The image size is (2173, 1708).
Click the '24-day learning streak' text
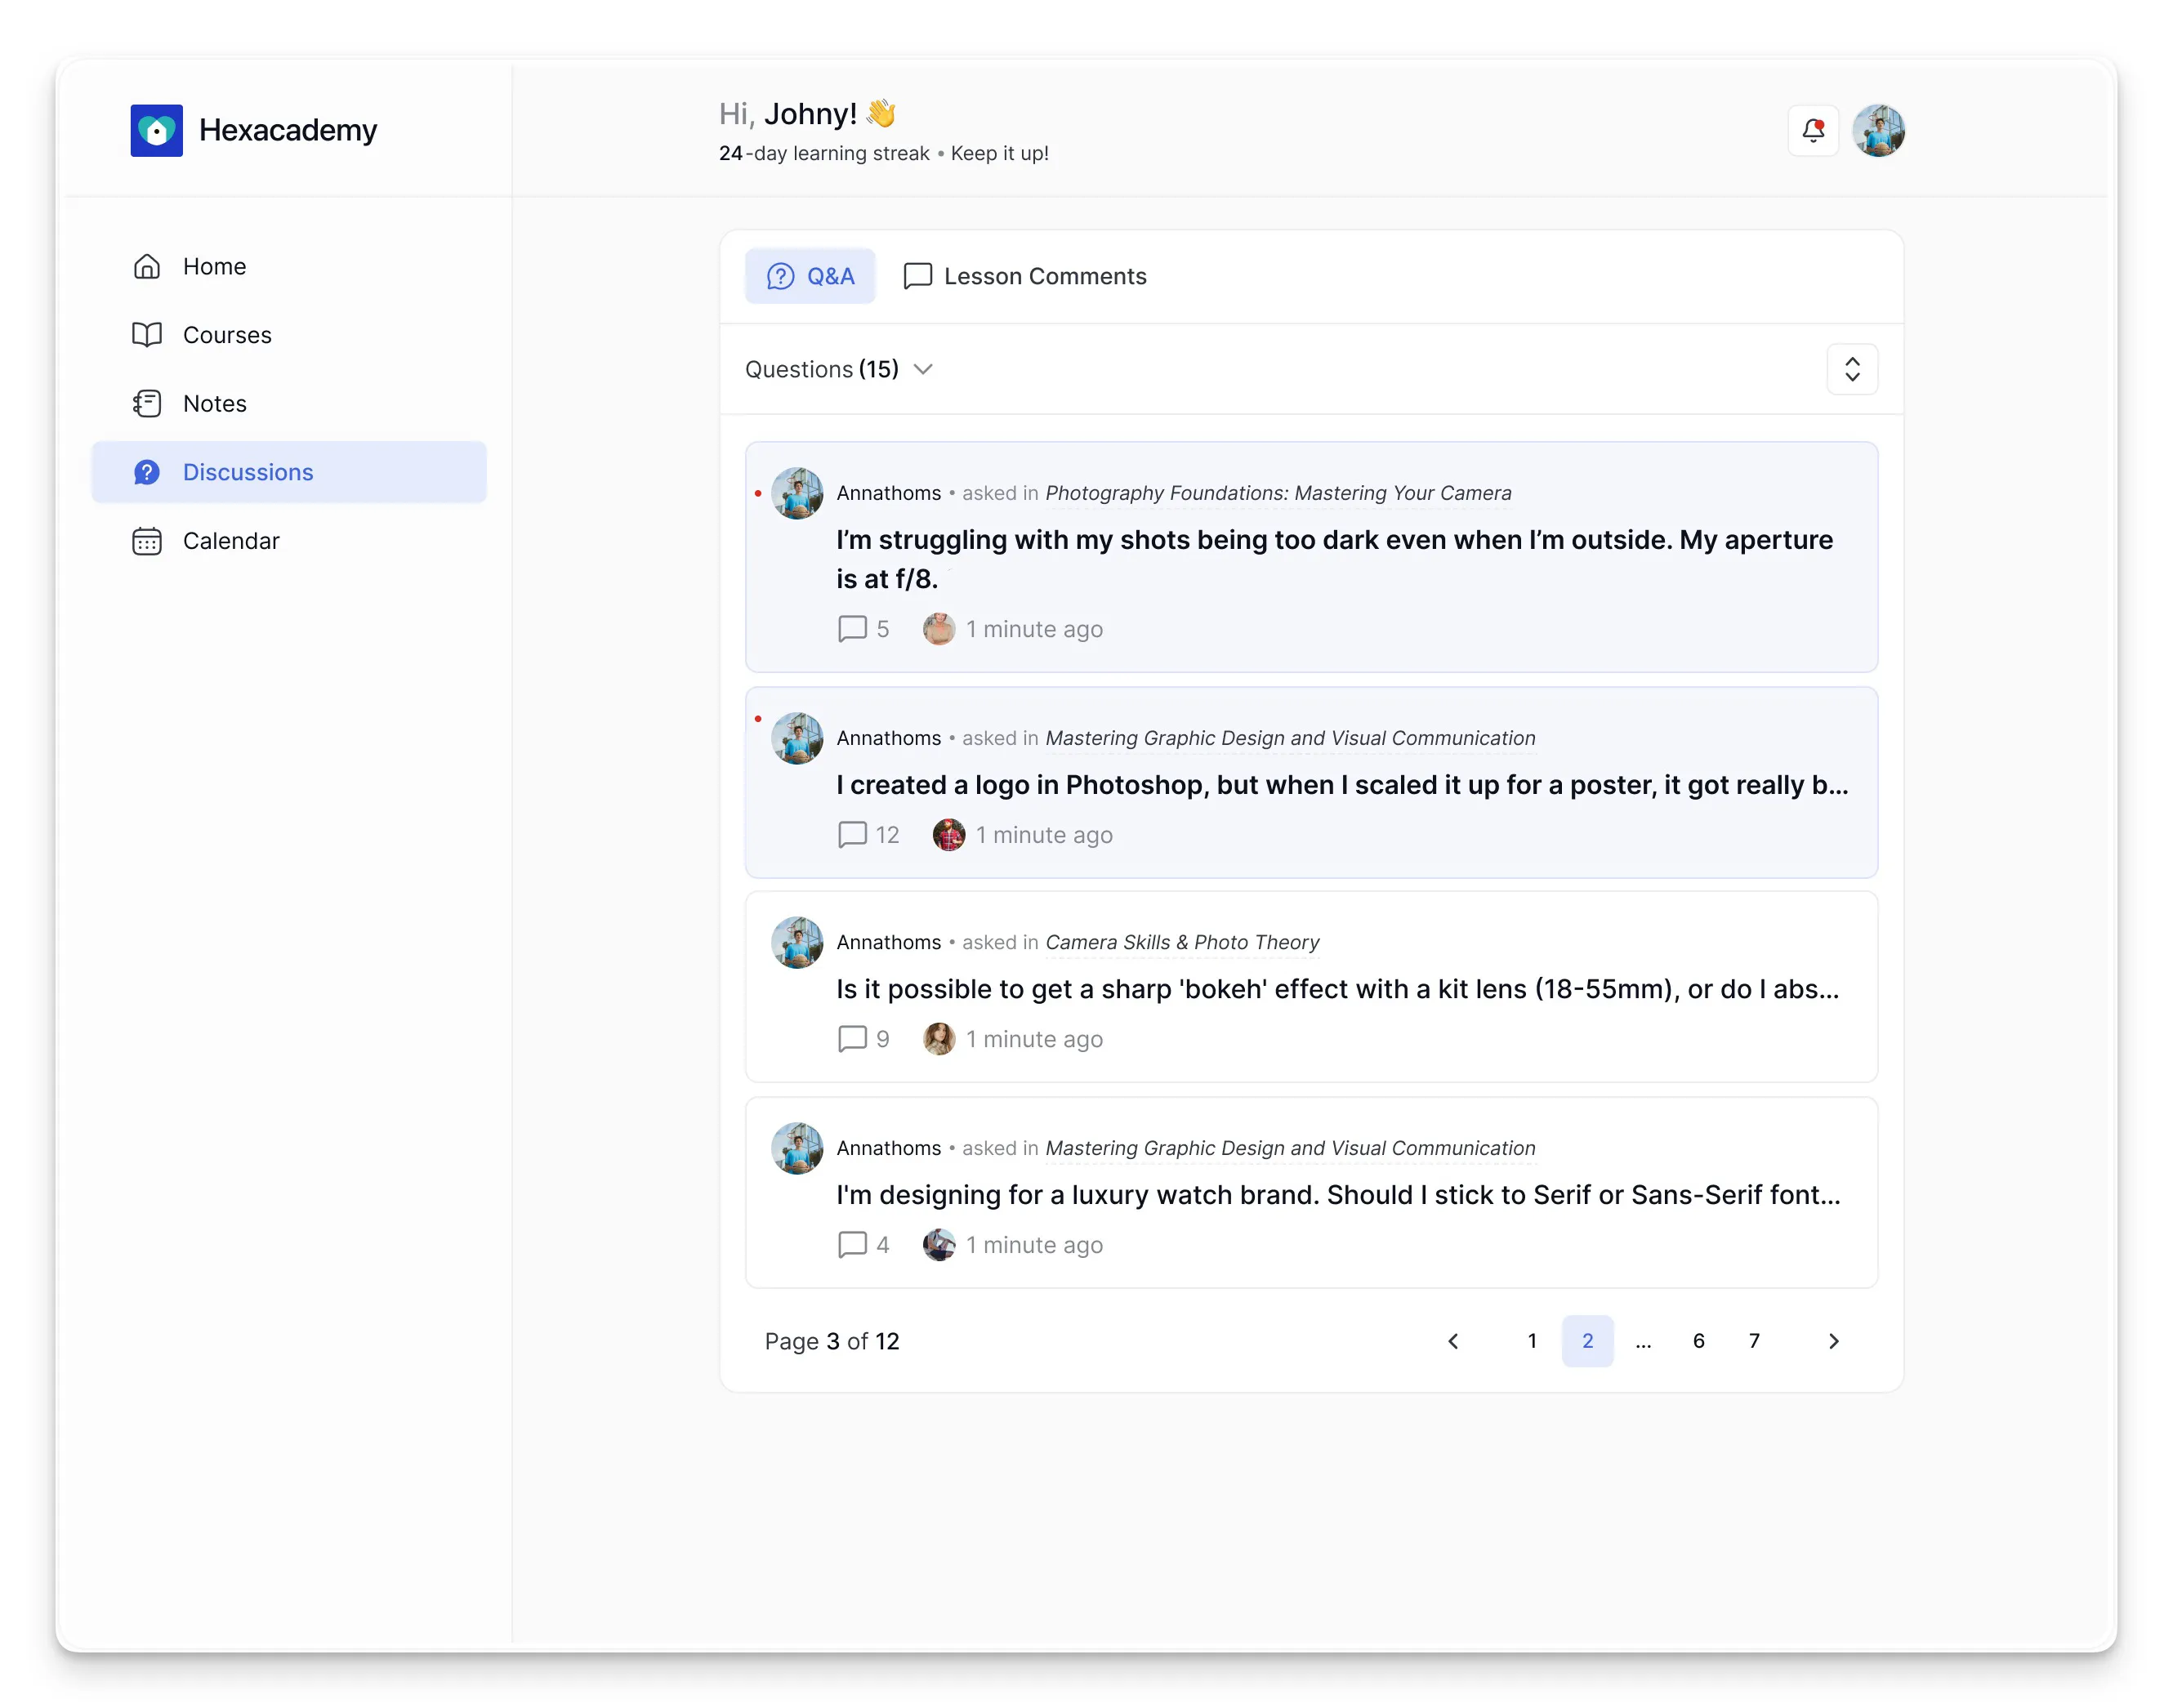click(824, 154)
